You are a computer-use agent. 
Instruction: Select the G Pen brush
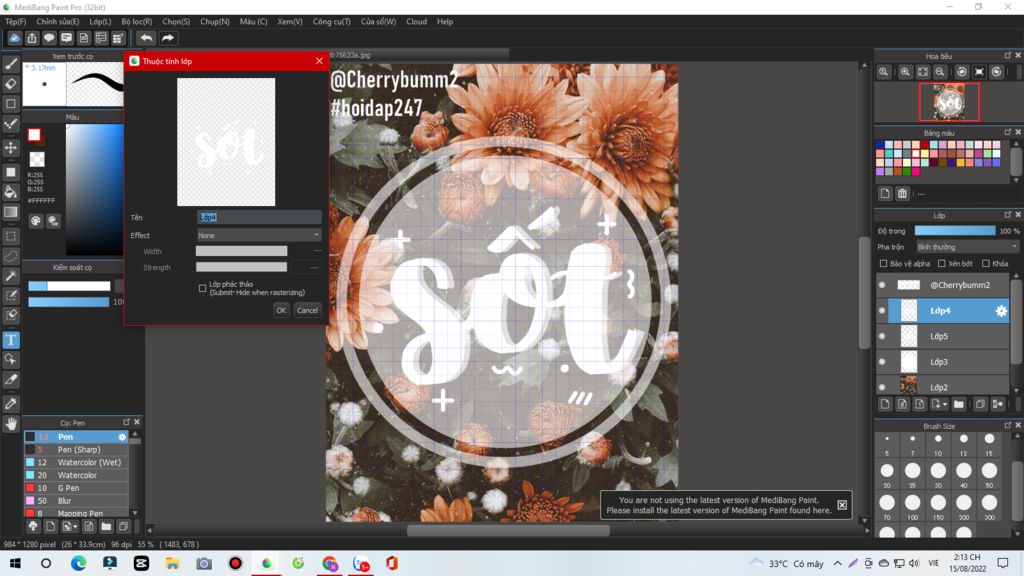(x=76, y=488)
